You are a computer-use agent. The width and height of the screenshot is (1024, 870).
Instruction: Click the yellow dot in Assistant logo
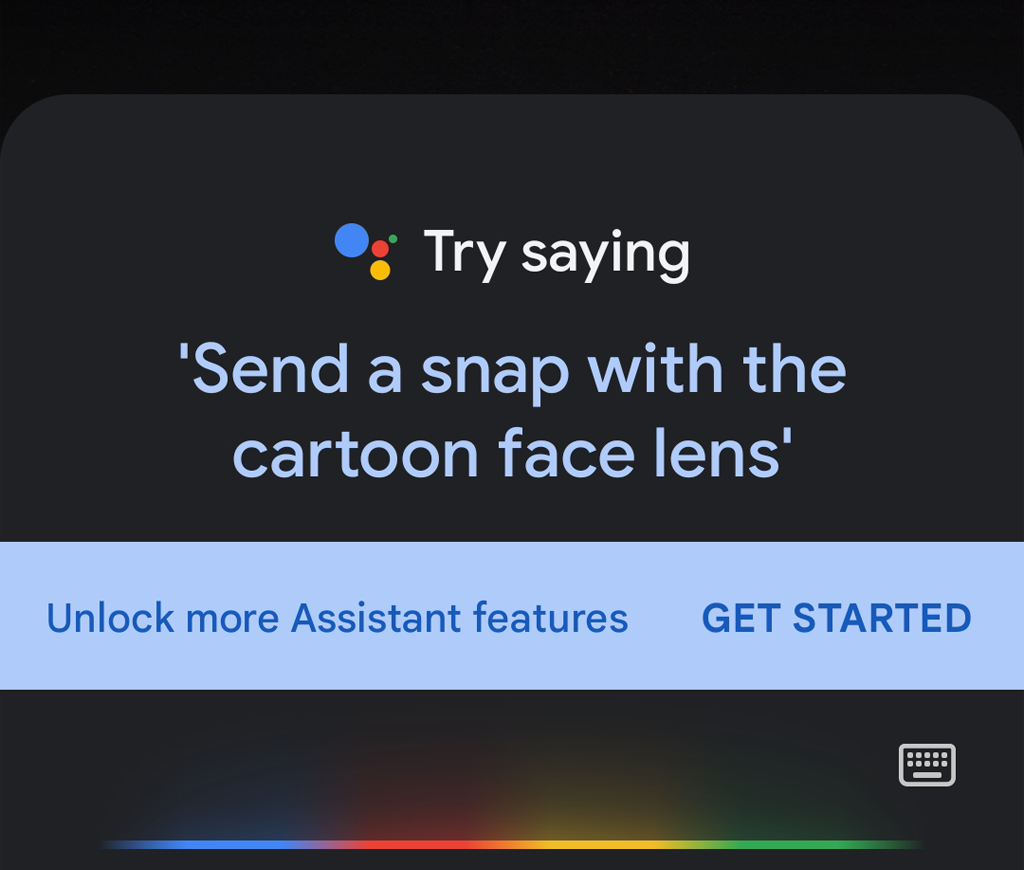coord(380,270)
